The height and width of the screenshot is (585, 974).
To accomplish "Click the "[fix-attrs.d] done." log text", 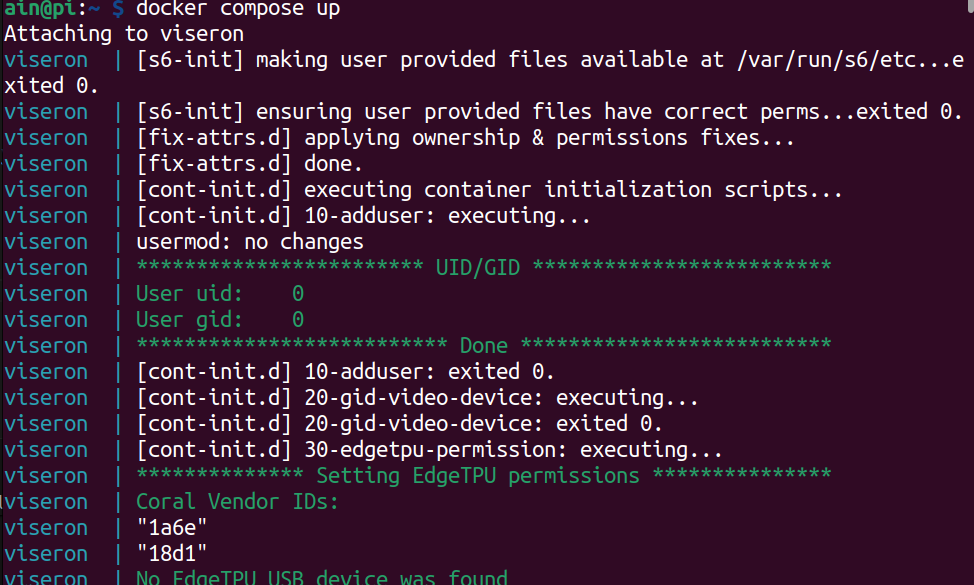I will 250,164.
